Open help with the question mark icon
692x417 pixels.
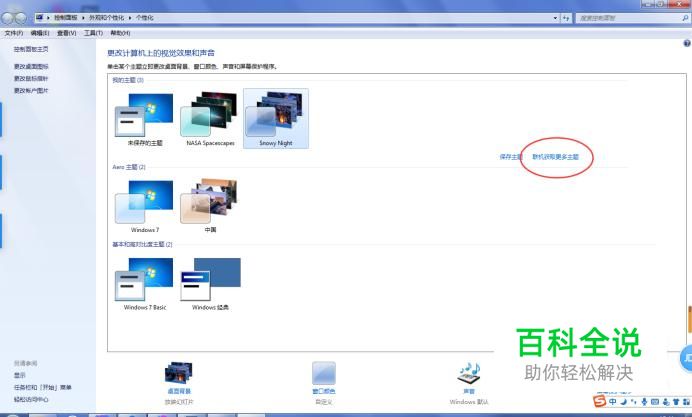pyautogui.click(x=687, y=43)
